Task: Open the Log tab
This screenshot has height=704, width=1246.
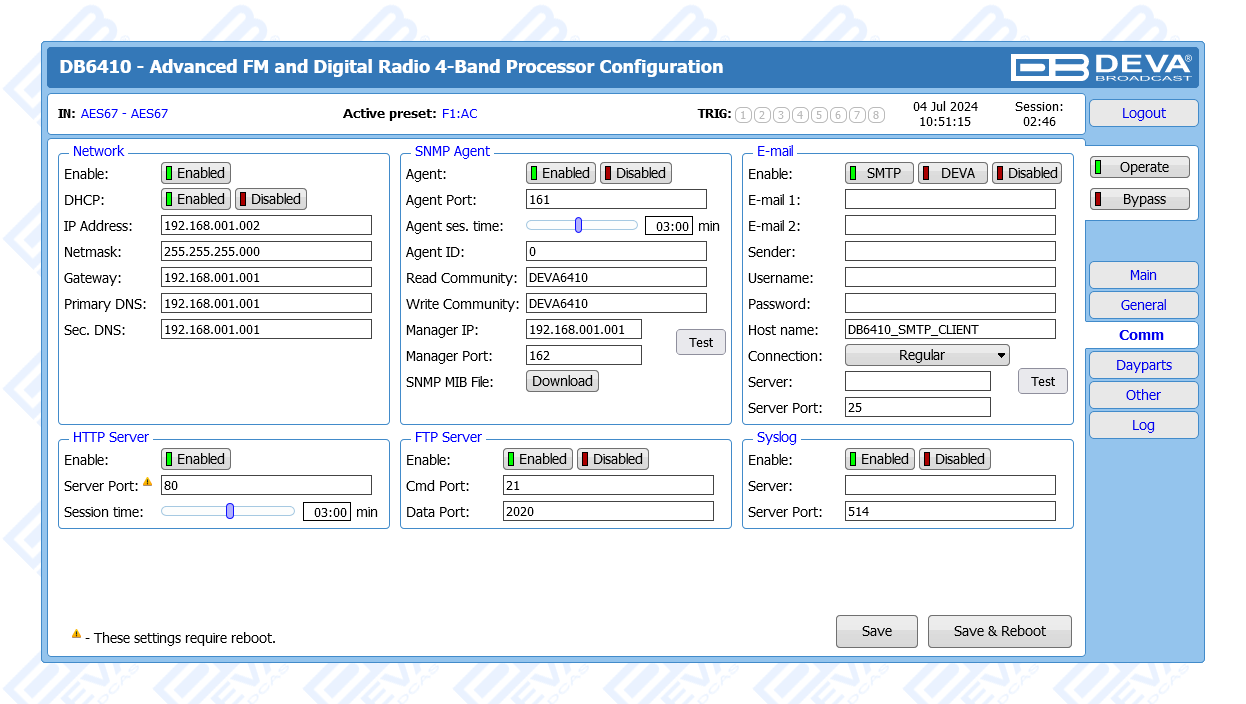Action: click(1143, 425)
